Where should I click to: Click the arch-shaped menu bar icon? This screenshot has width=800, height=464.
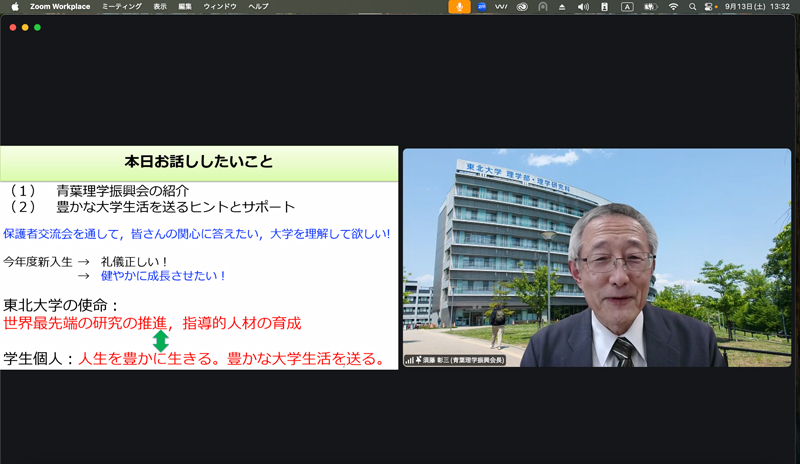tap(543, 7)
